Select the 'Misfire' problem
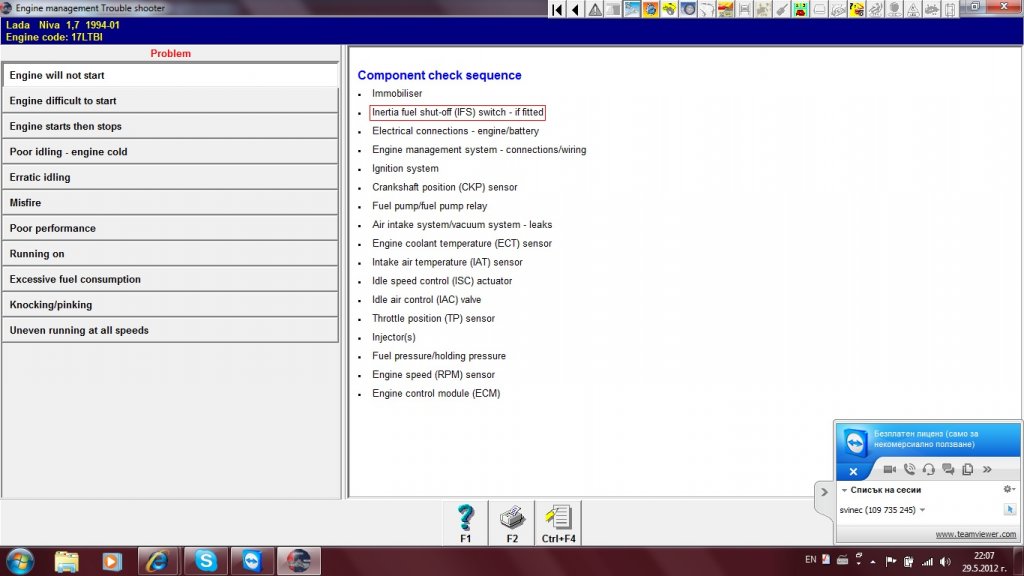The width and height of the screenshot is (1024, 576). click(170, 202)
